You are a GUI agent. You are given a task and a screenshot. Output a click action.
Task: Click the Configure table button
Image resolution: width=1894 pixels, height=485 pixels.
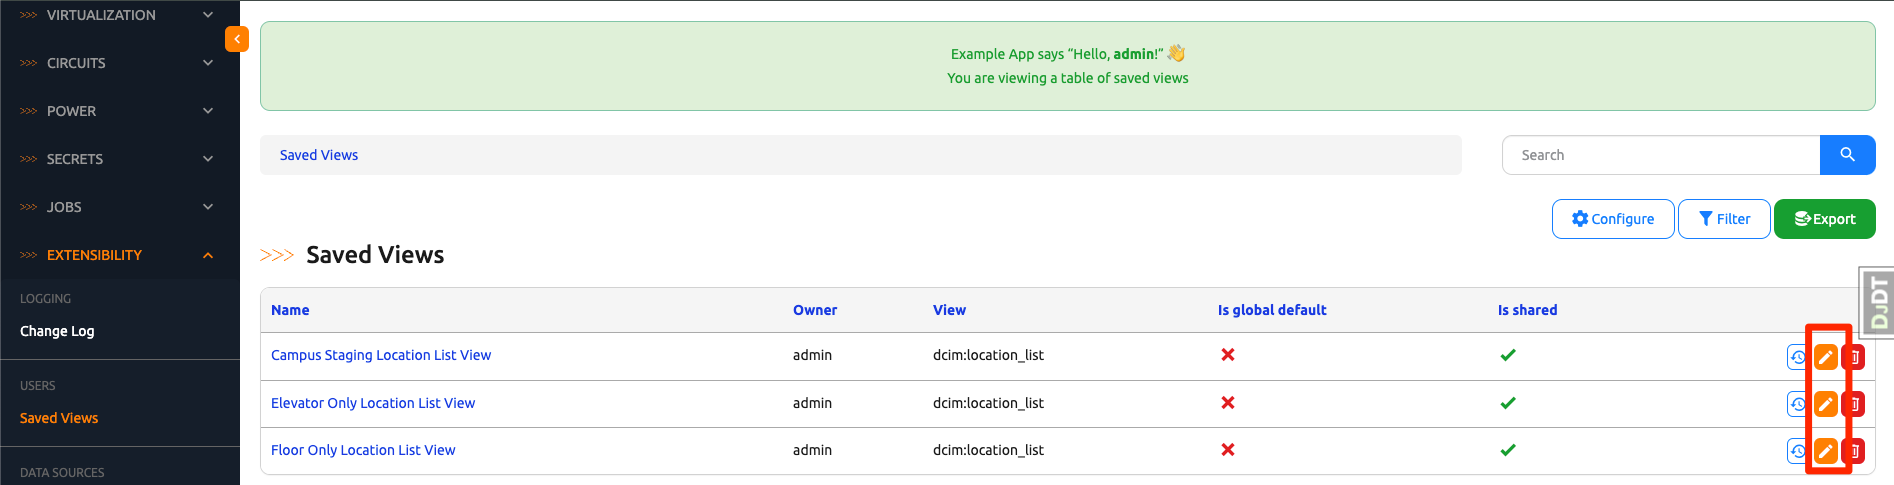click(1612, 219)
